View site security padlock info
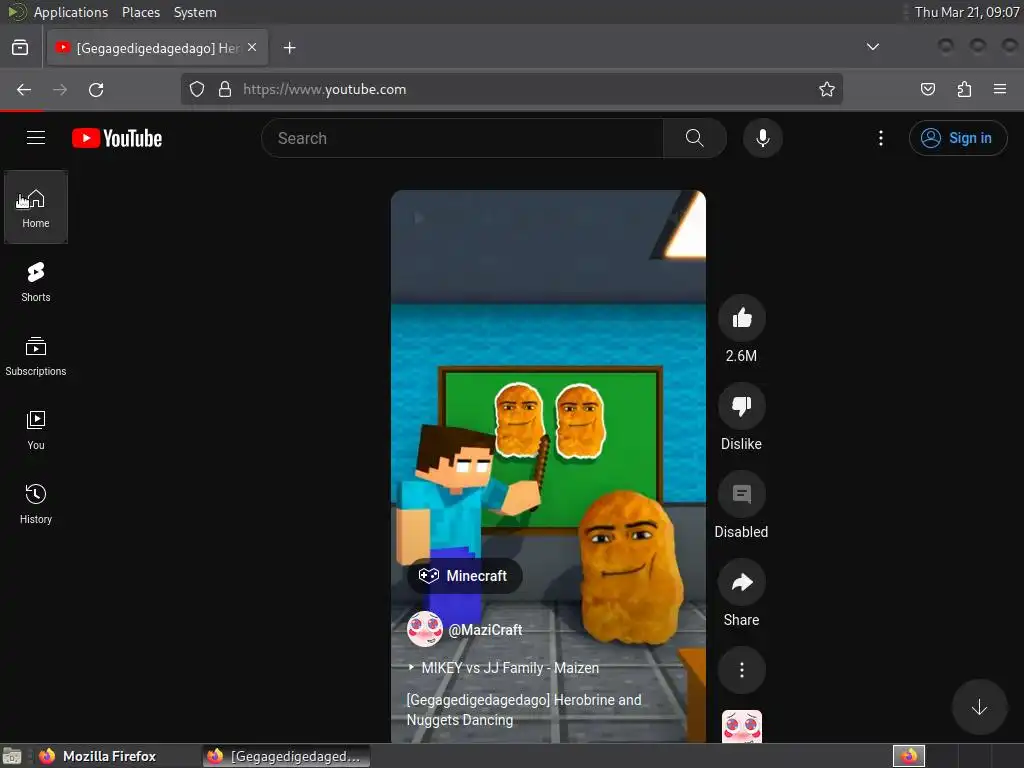This screenshot has height=768, width=1024. (225, 89)
